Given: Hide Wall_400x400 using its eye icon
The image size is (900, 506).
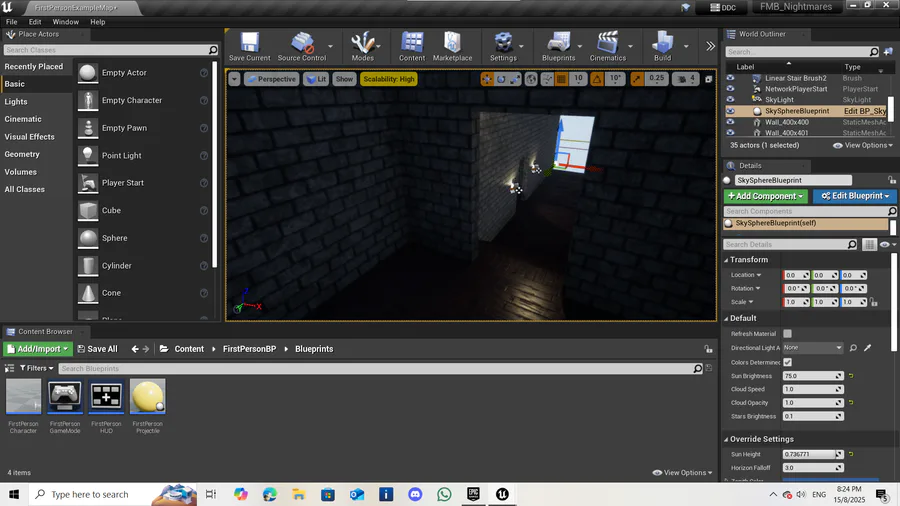Looking at the screenshot, I should point(730,122).
